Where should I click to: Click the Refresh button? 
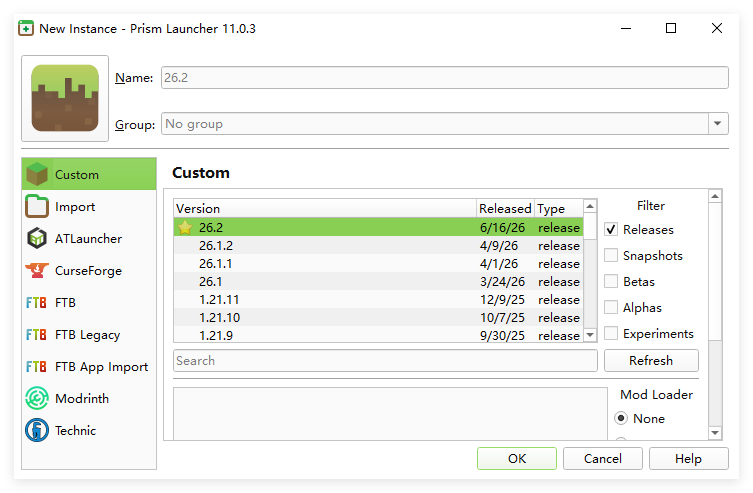tap(651, 361)
